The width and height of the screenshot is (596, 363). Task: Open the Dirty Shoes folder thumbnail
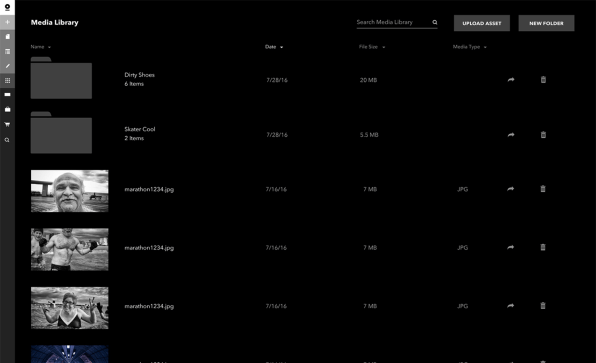pos(61,78)
